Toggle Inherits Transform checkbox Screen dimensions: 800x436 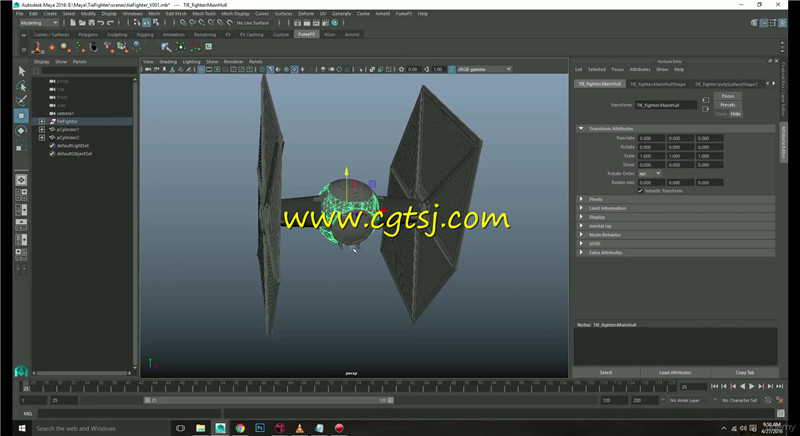[x=640, y=191]
